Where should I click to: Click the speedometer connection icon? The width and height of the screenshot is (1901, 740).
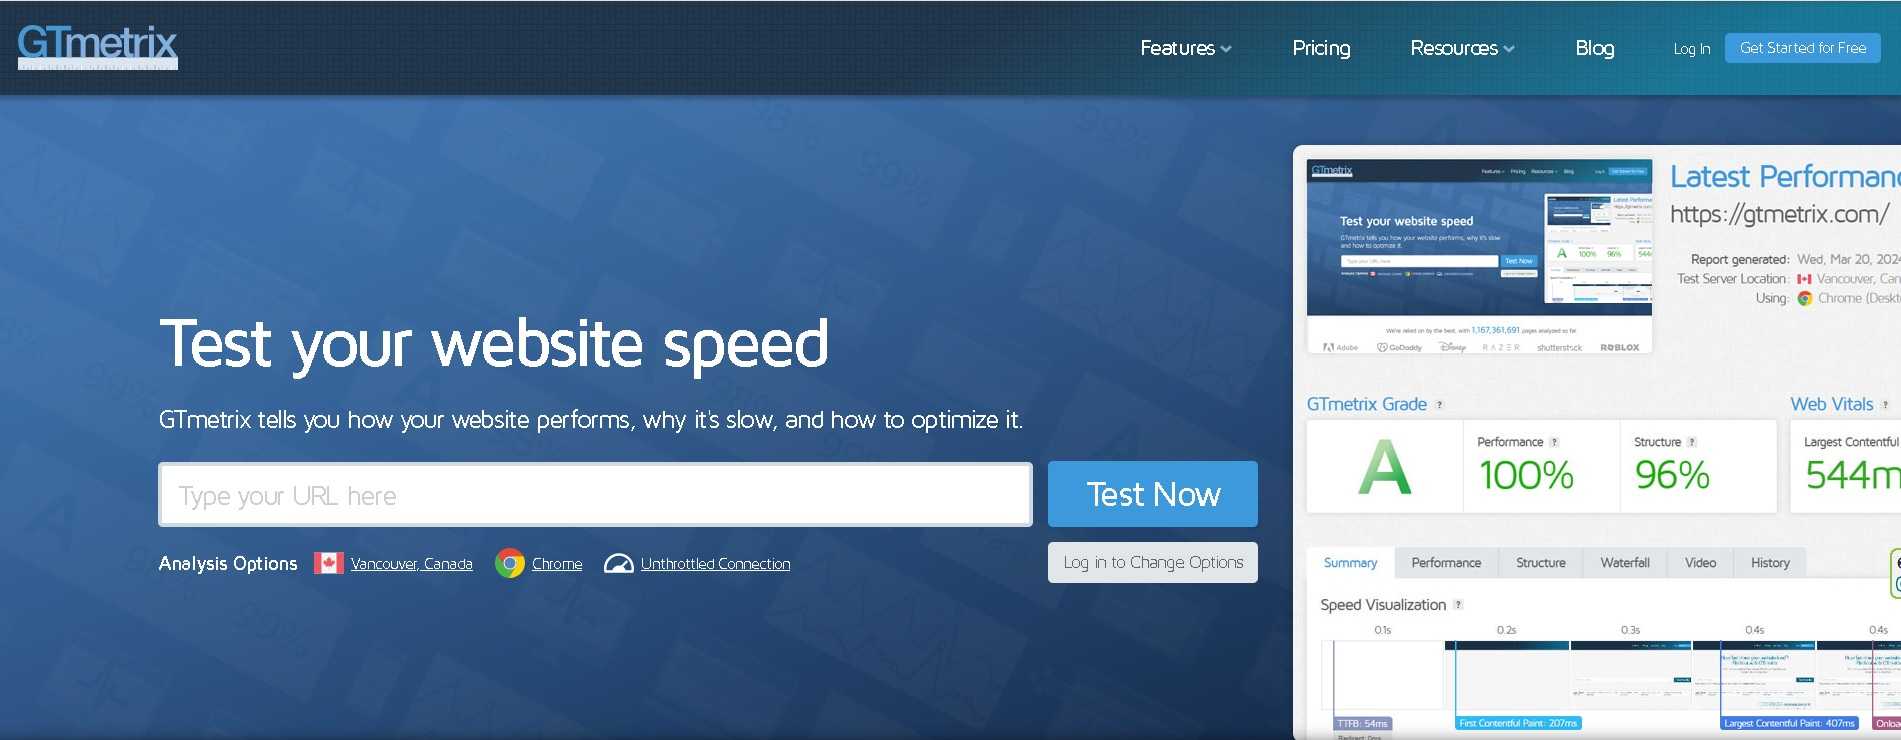point(619,564)
